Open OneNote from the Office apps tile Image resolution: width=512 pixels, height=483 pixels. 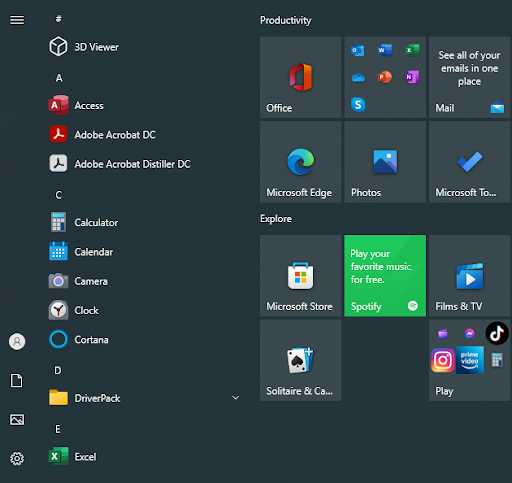tap(412, 77)
